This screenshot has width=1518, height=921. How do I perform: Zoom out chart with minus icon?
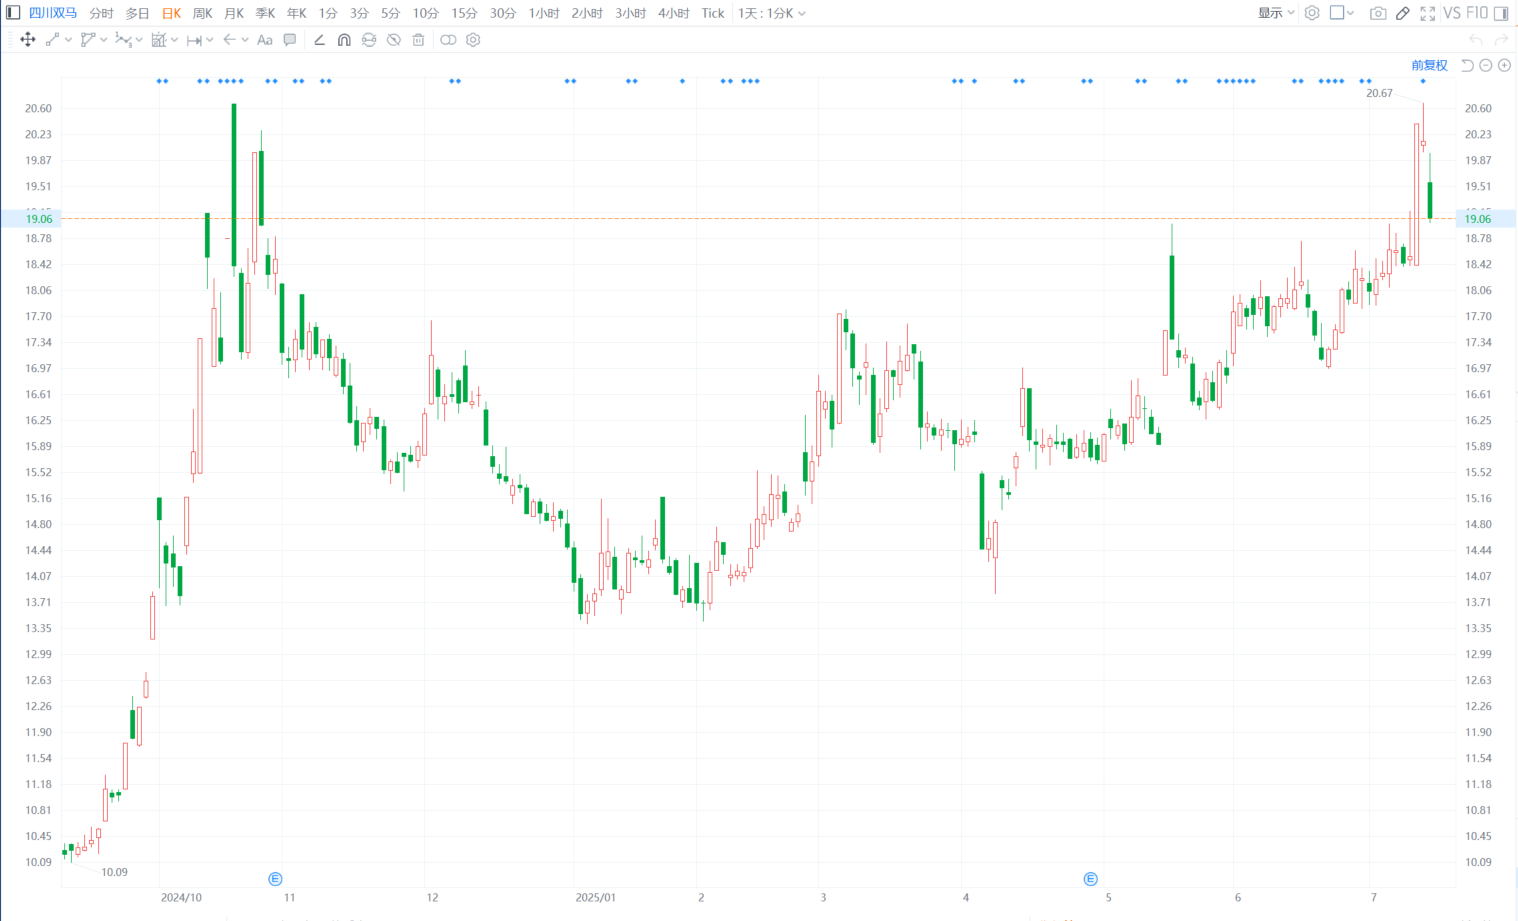pyautogui.click(x=1486, y=65)
